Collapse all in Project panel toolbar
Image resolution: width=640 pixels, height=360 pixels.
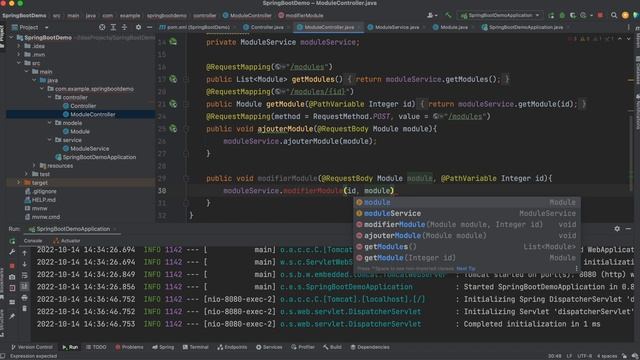tap(124, 27)
